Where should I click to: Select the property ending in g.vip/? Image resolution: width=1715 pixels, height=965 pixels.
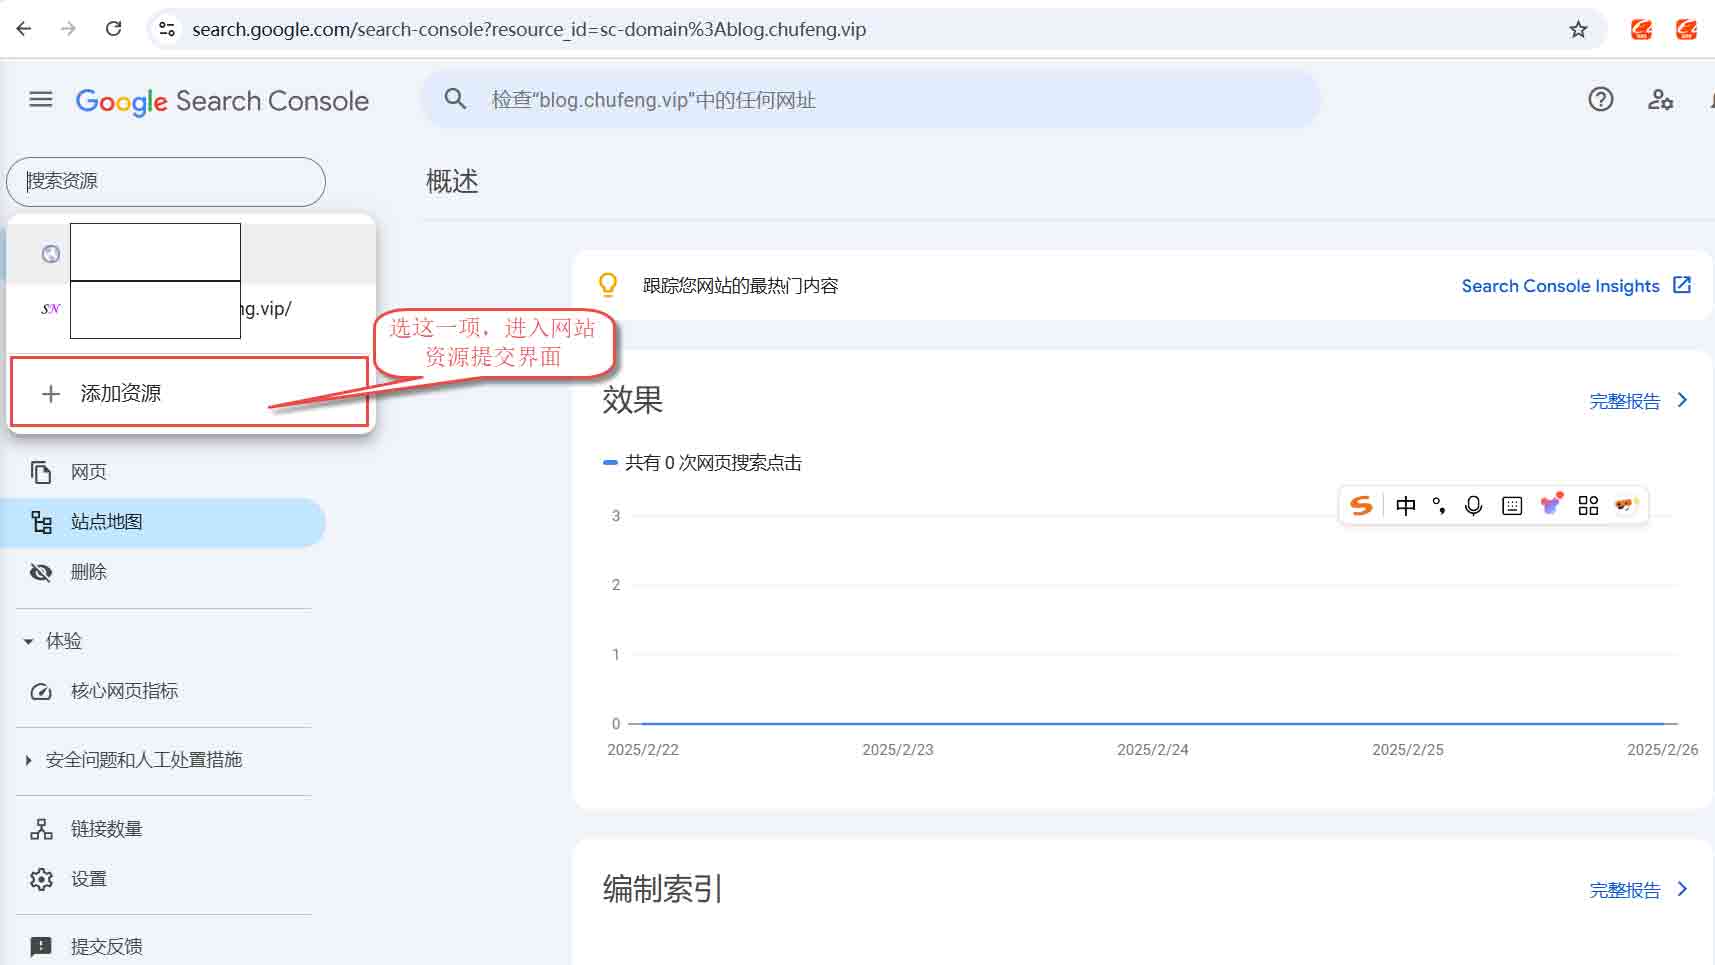(191, 309)
